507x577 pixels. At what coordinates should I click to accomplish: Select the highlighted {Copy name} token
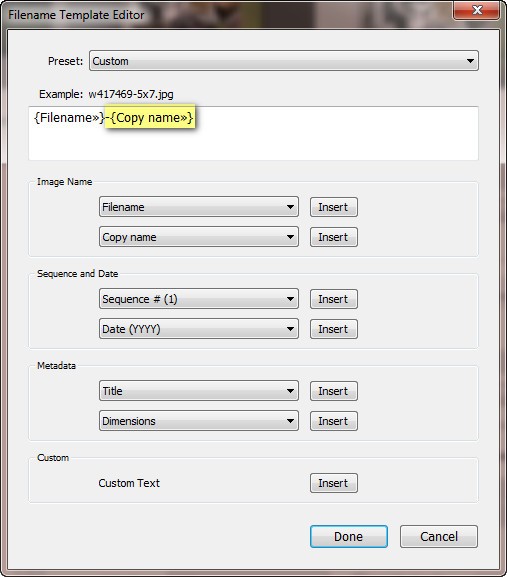[x=152, y=118]
